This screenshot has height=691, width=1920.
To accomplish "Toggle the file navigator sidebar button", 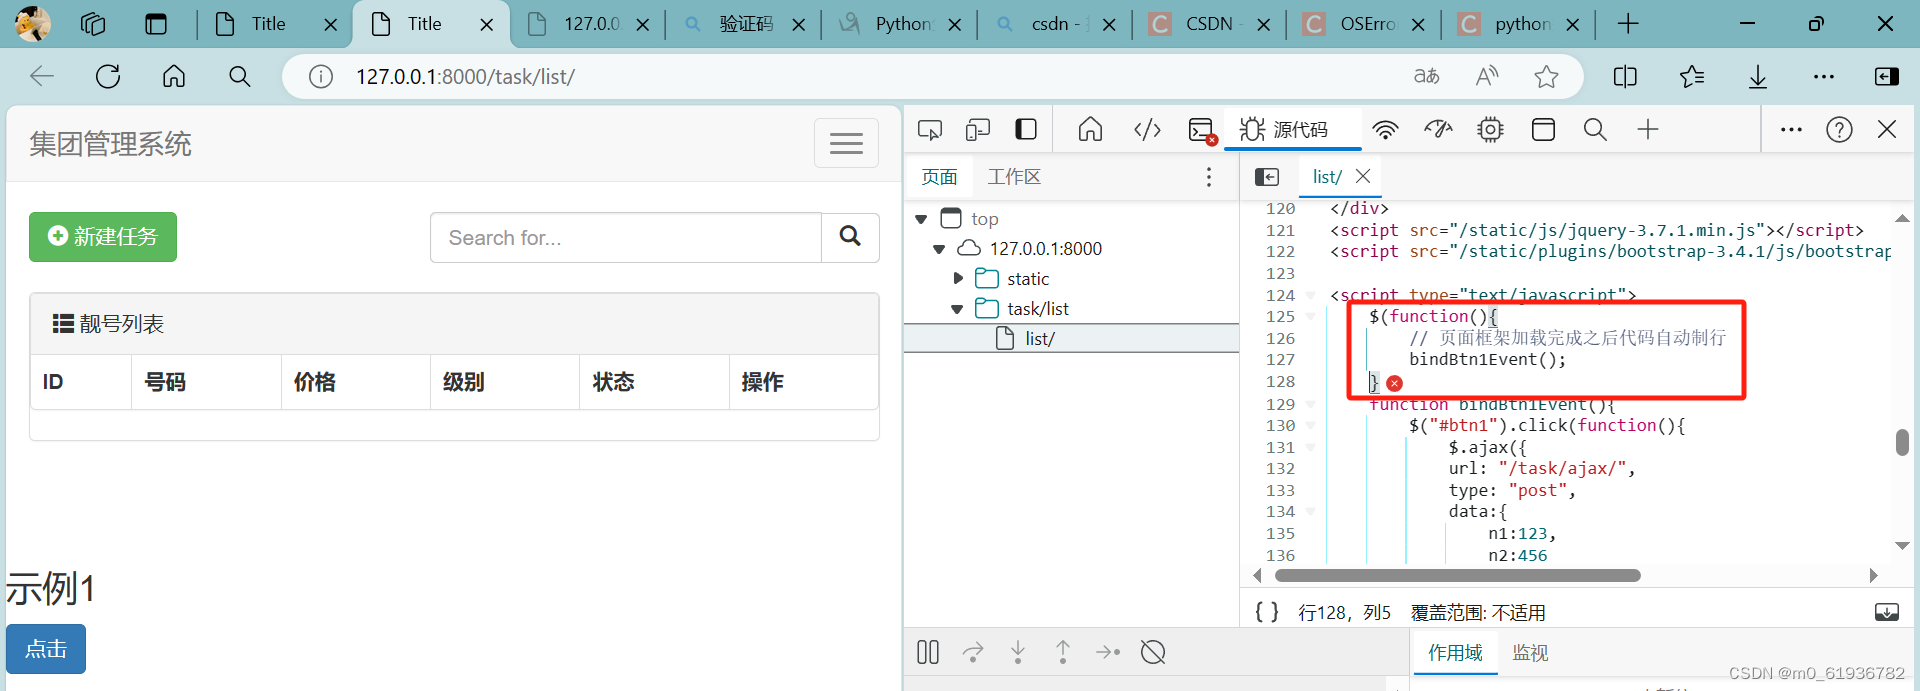I will coord(1267,177).
